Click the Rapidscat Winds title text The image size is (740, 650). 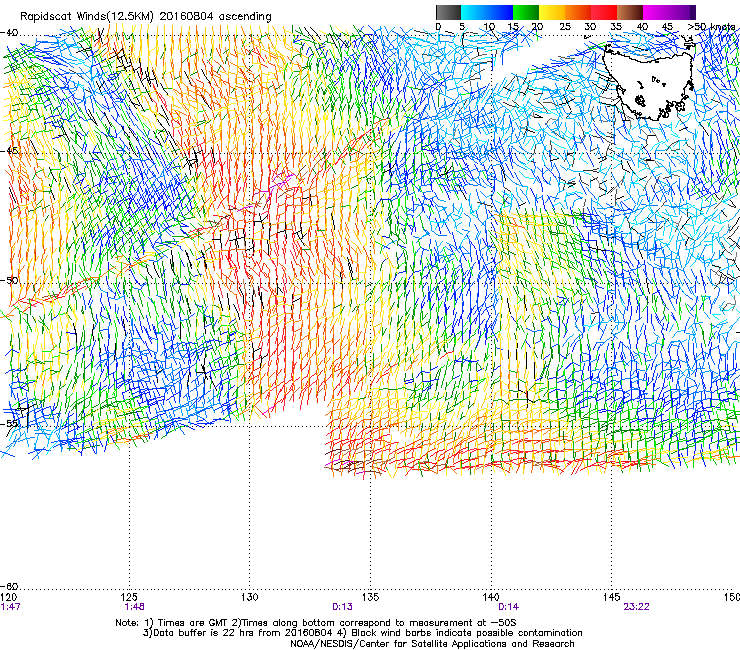pos(146,16)
